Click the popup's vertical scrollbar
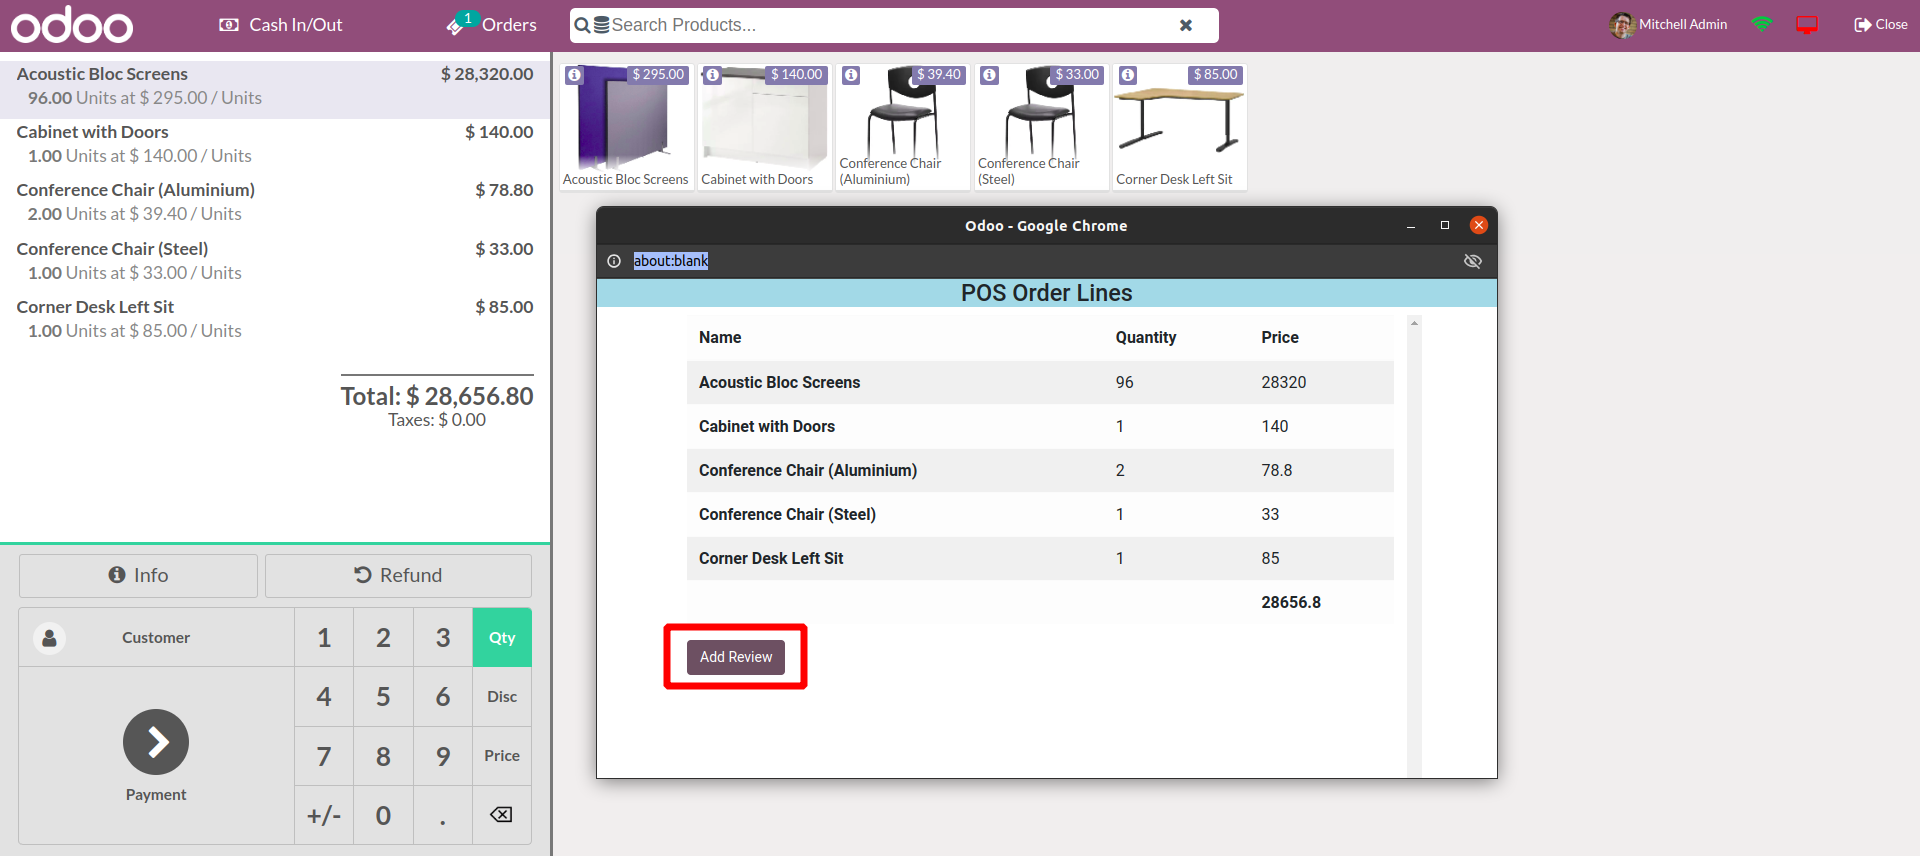The height and width of the screenshot is (856, 1920). pos(1414,547)
